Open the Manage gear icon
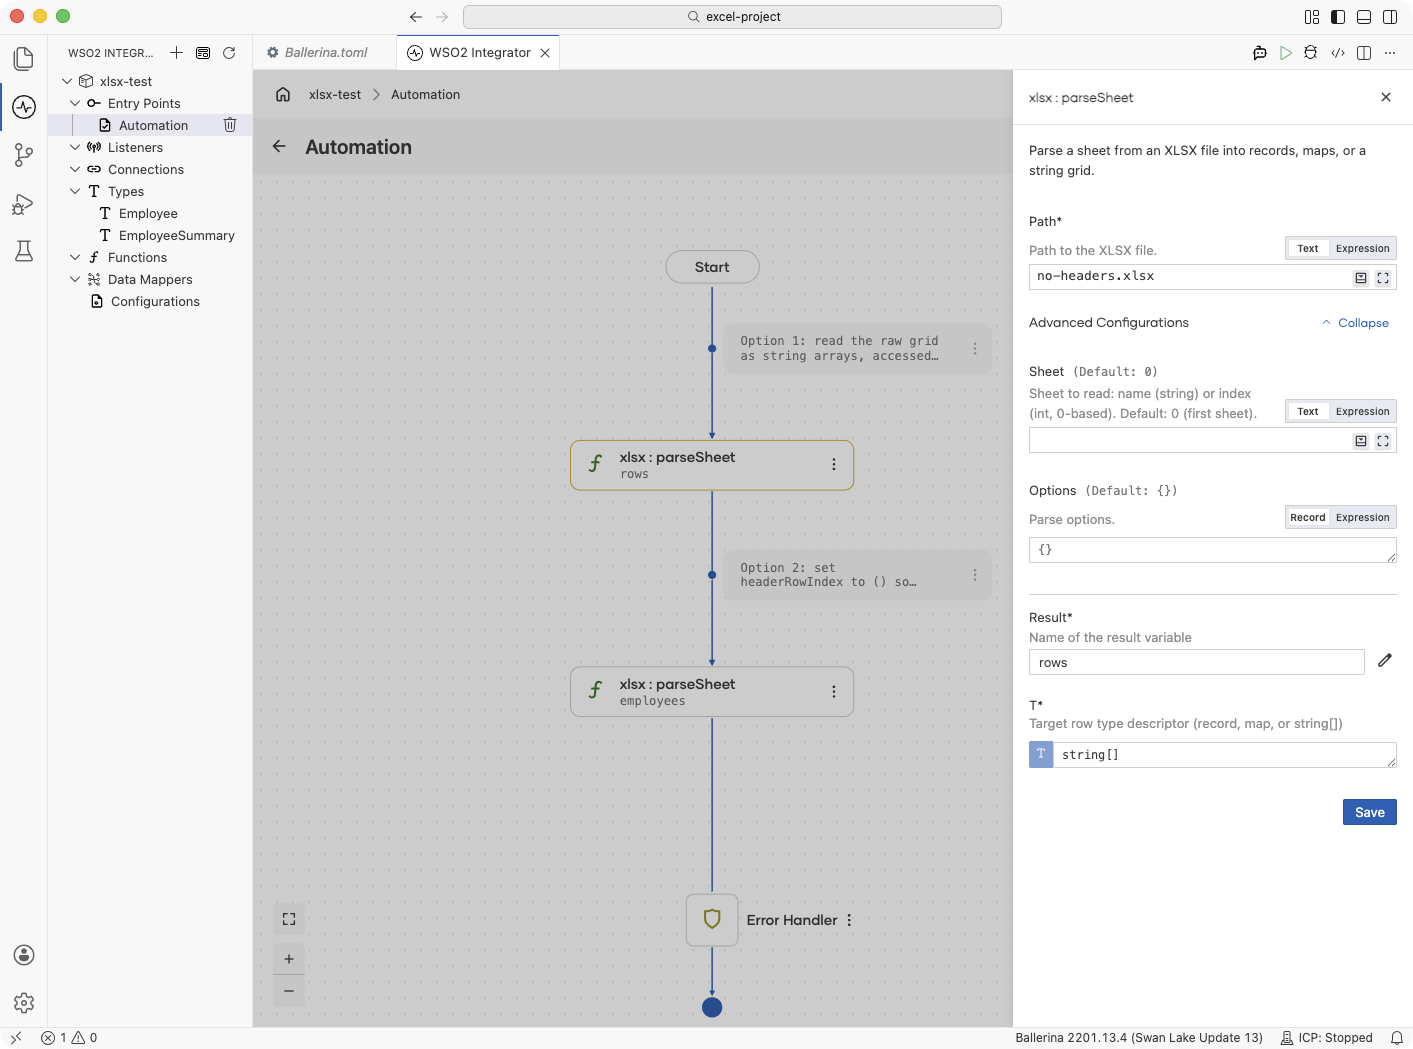Image resolution: width=1413 pixels, height=1049 pixels. (x=24, y=1003)
